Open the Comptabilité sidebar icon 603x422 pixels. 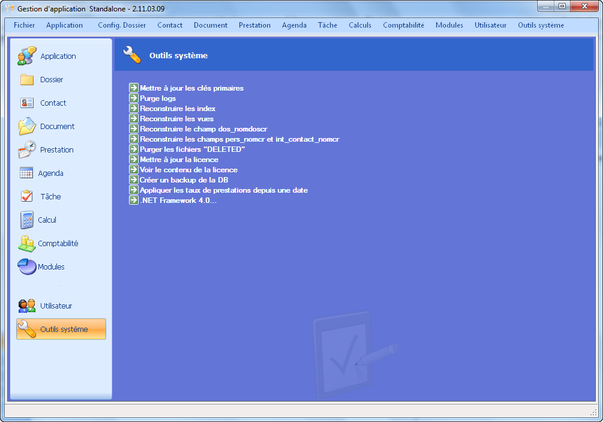(27, 243)
